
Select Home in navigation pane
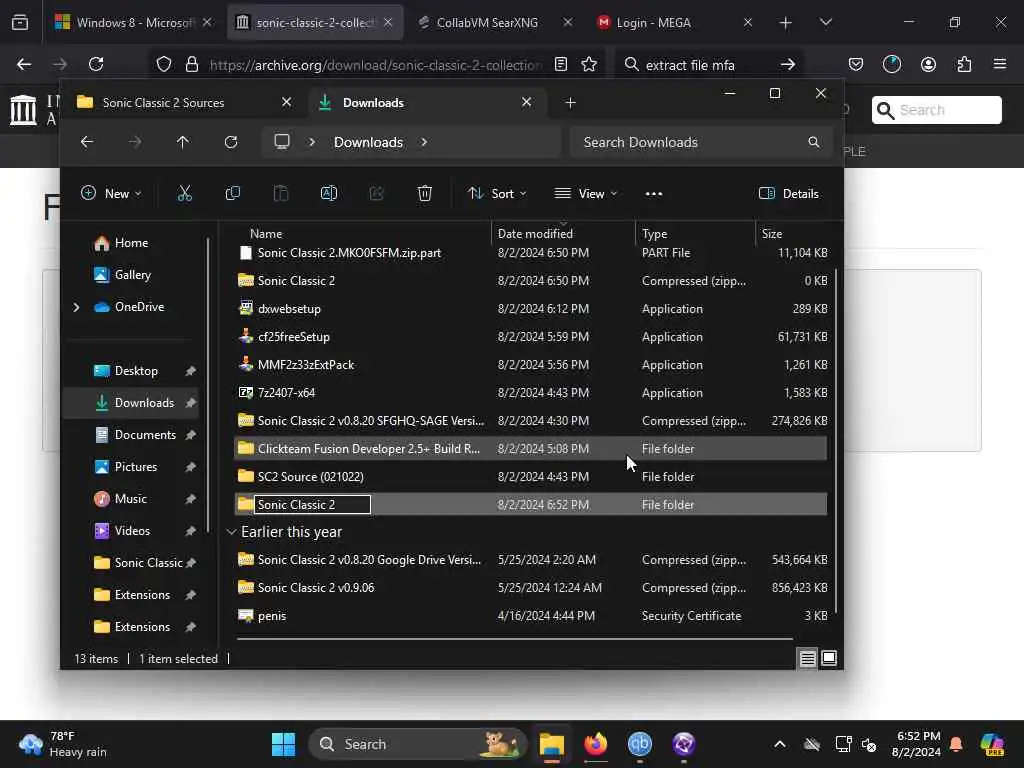[x=132, y=243]
